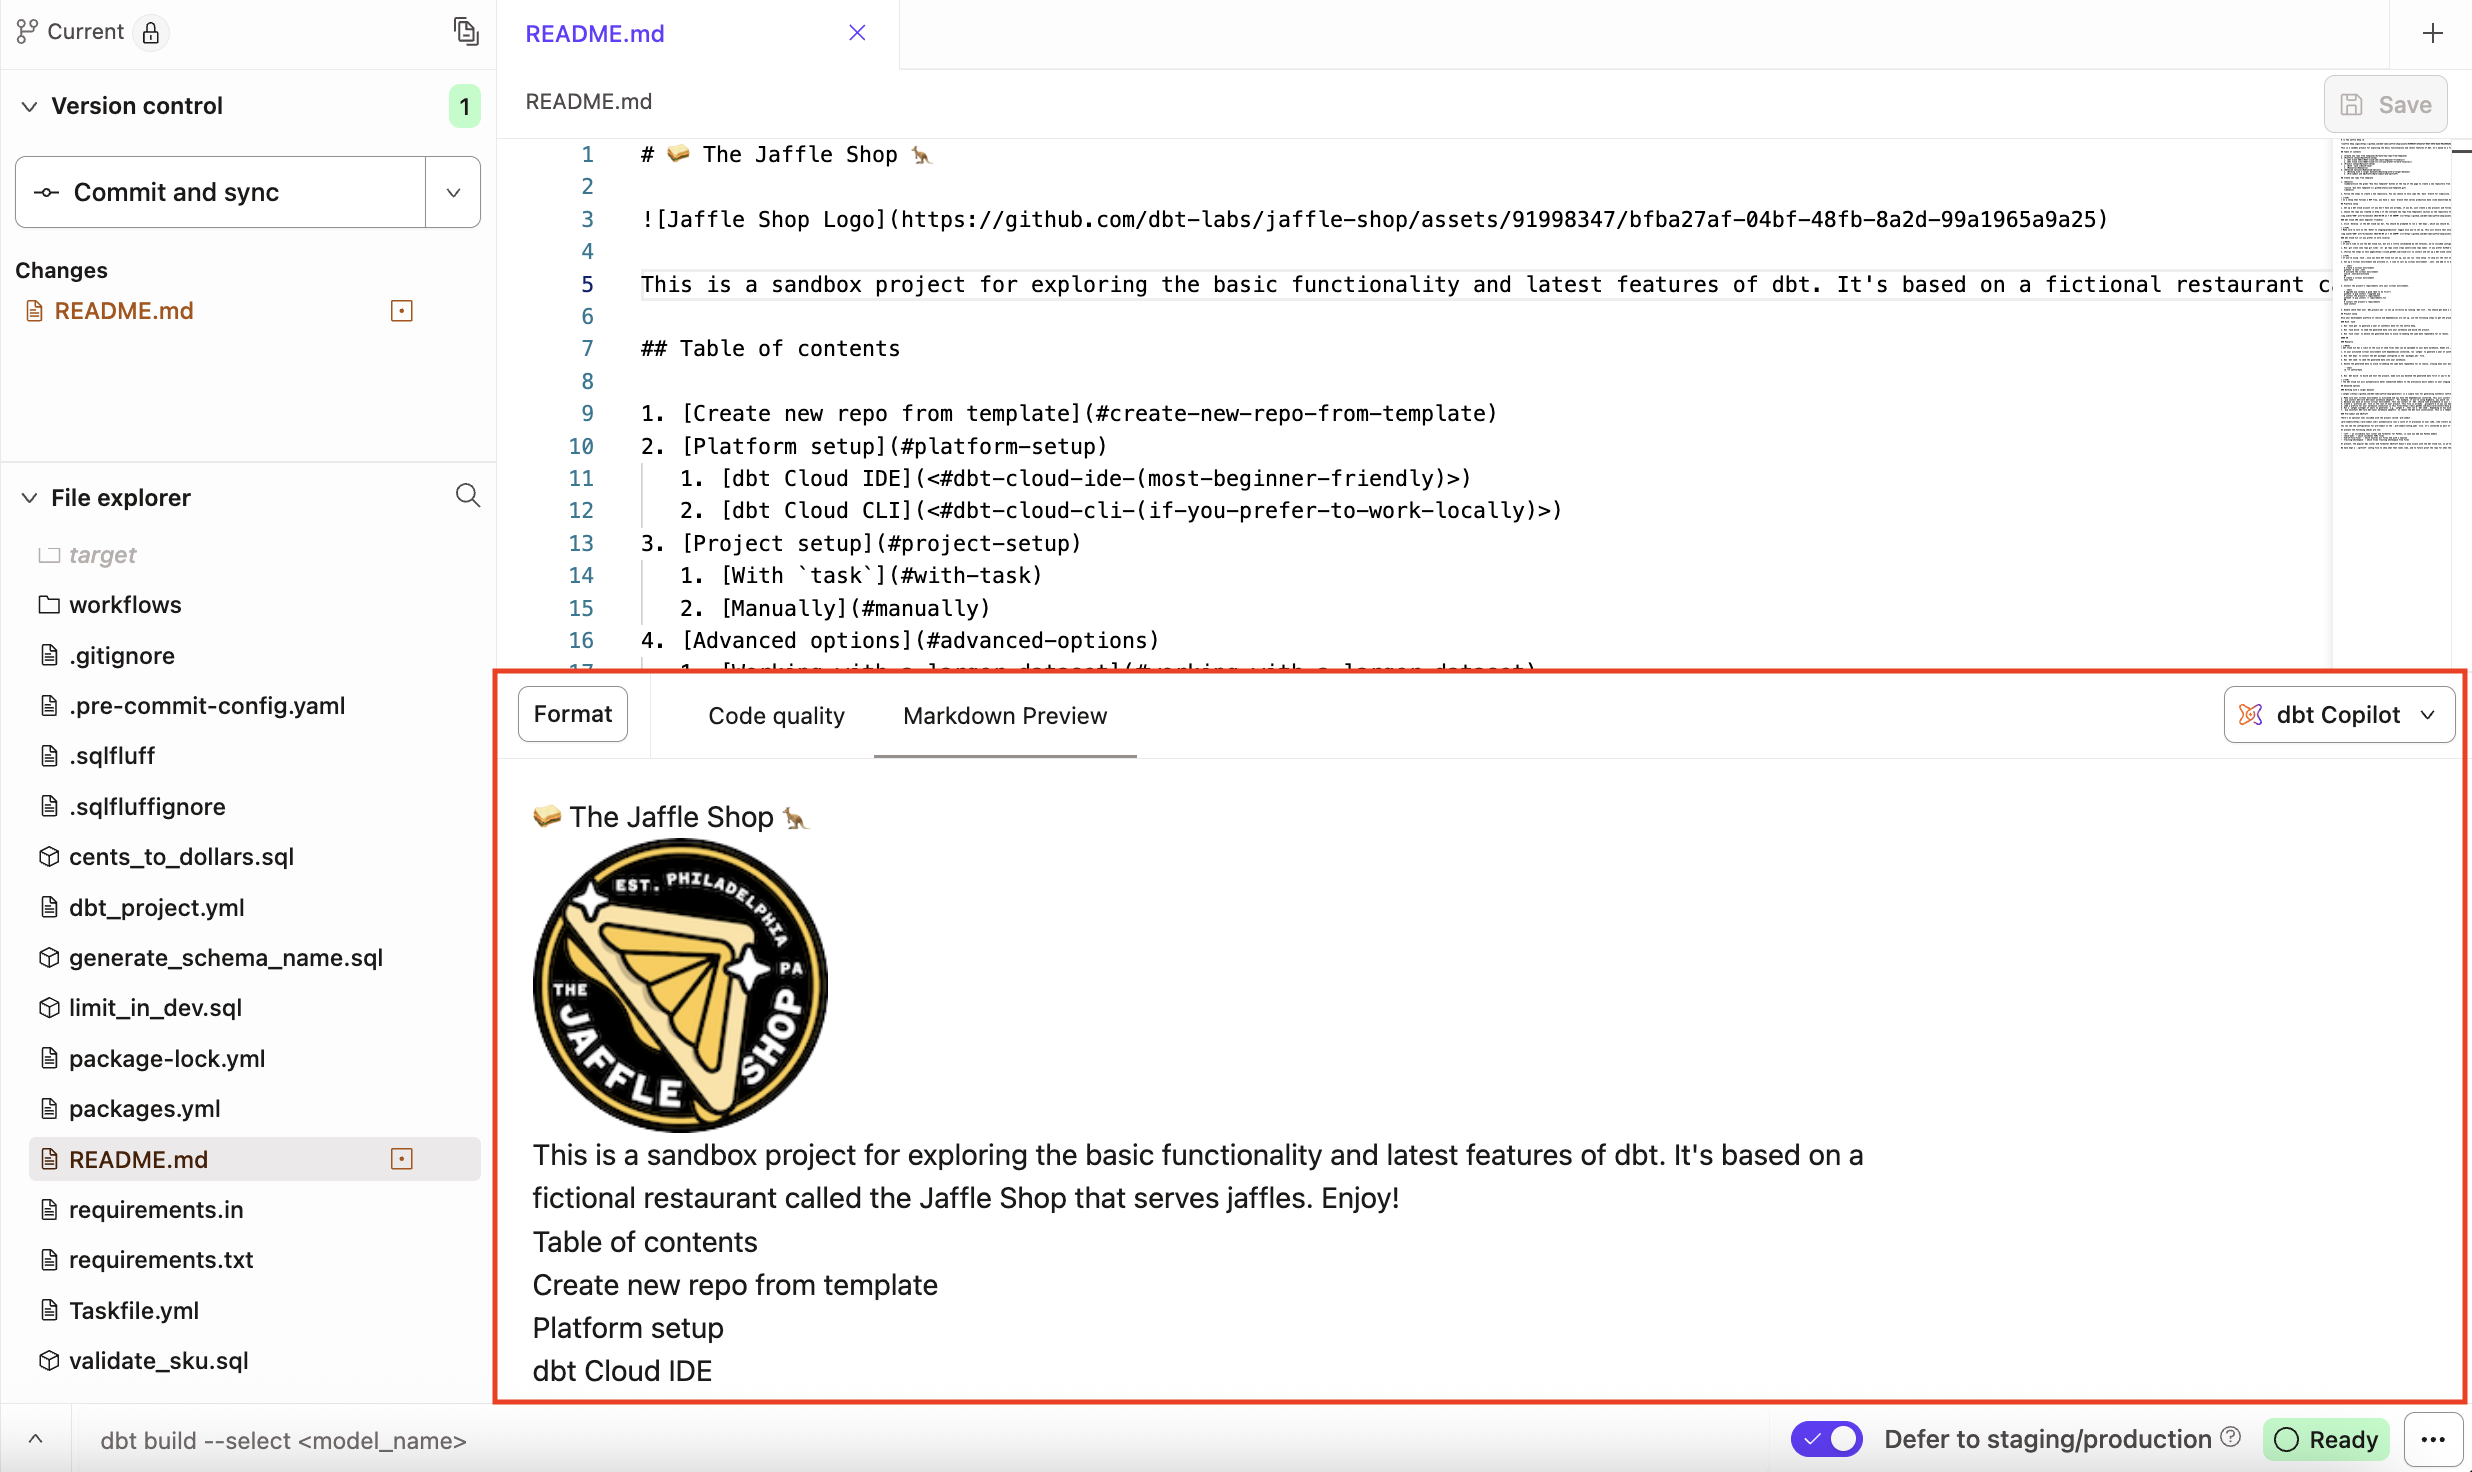
Task: Click the branch icon next to Current
Action: tap(25, 31)
